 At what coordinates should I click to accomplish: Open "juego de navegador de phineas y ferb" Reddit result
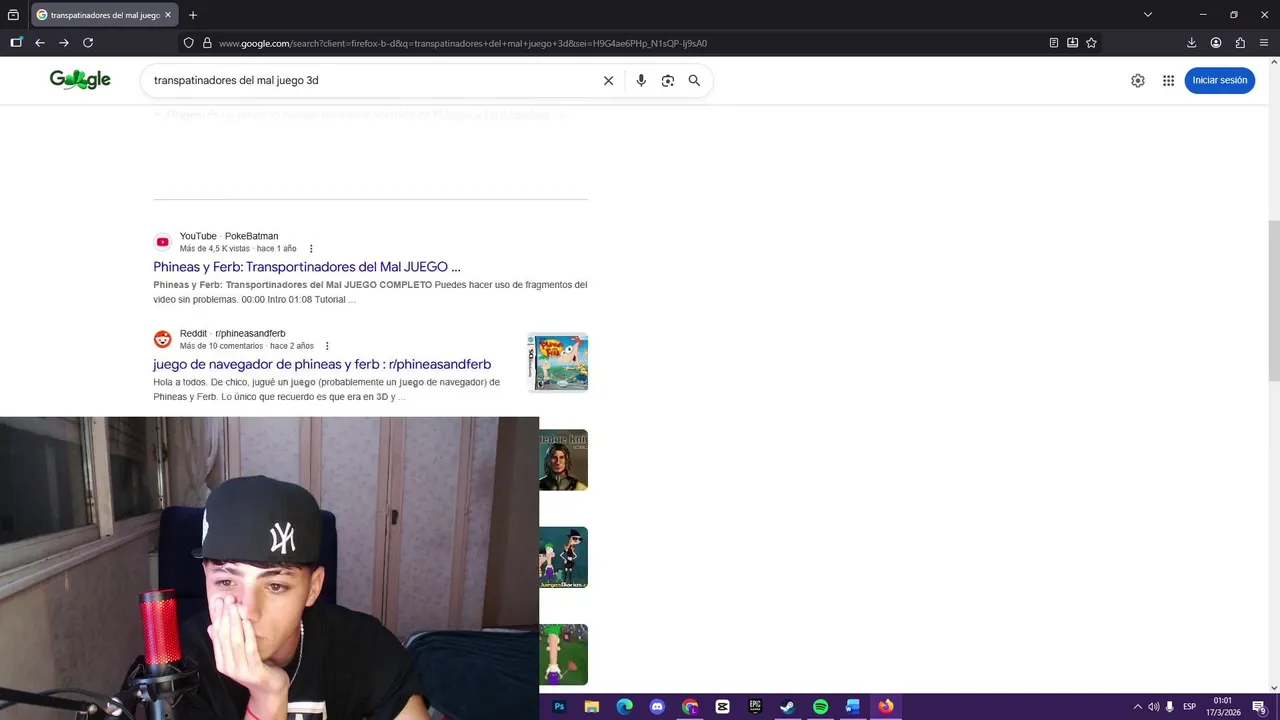[322, 364]
